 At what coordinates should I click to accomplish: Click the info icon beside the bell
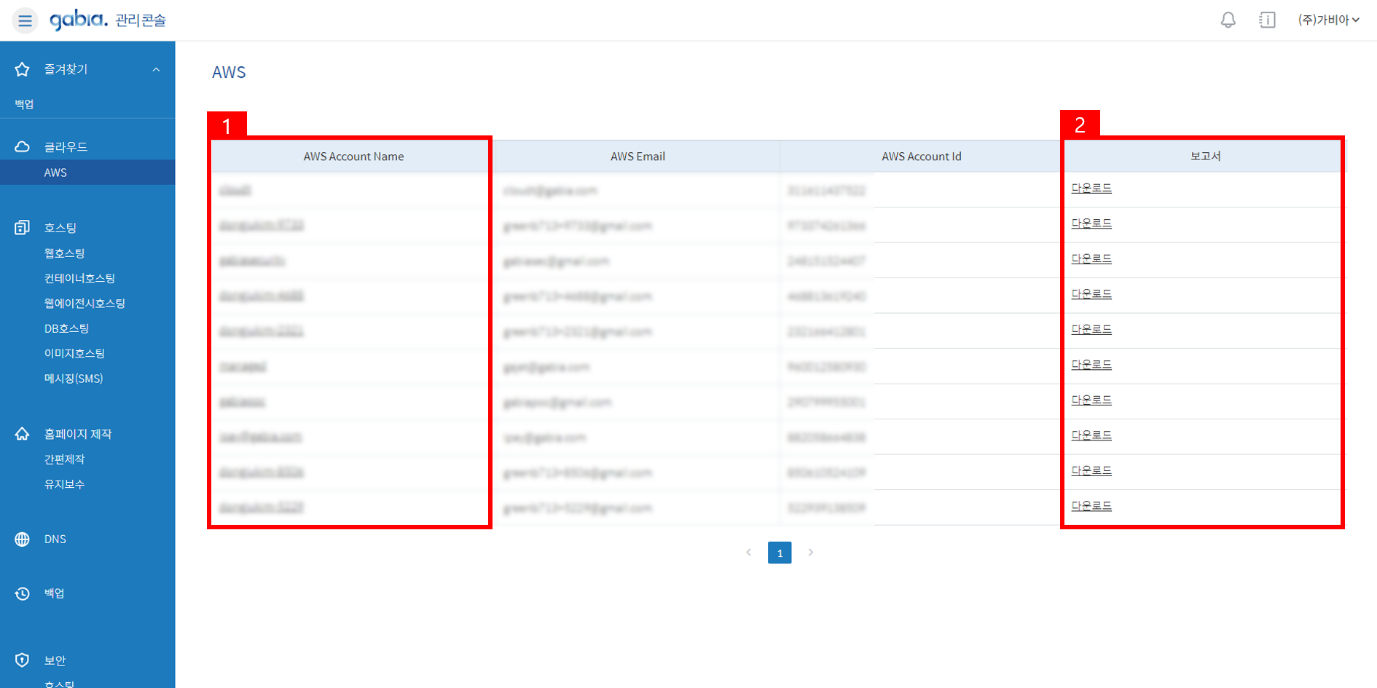1267,20
